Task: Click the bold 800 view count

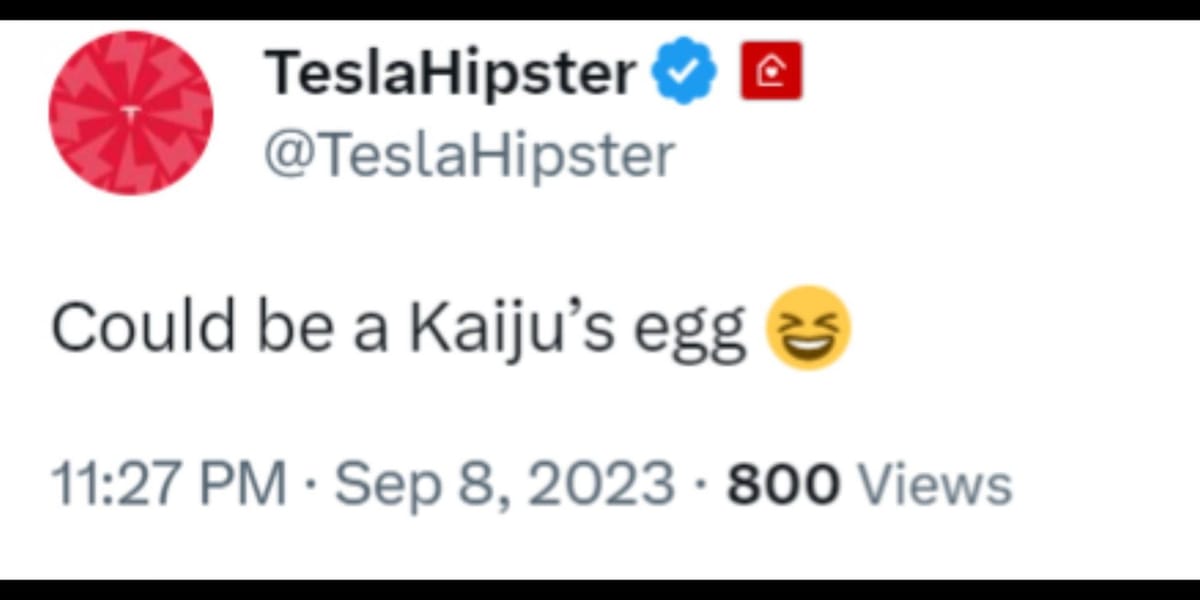Action: pyautogui.click(x=783, y=485)
